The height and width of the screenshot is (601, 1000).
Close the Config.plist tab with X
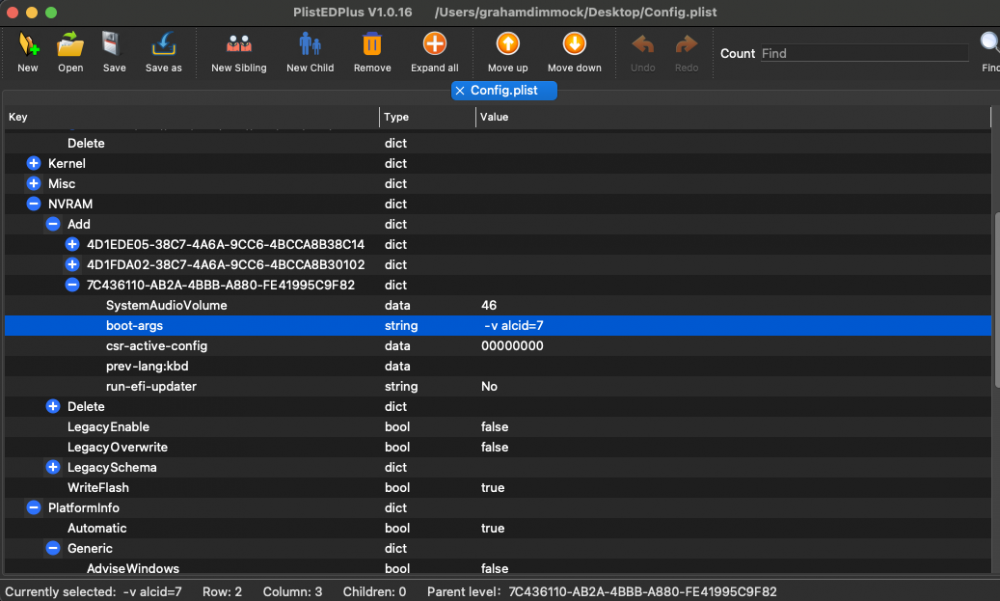tap(460, 91)
